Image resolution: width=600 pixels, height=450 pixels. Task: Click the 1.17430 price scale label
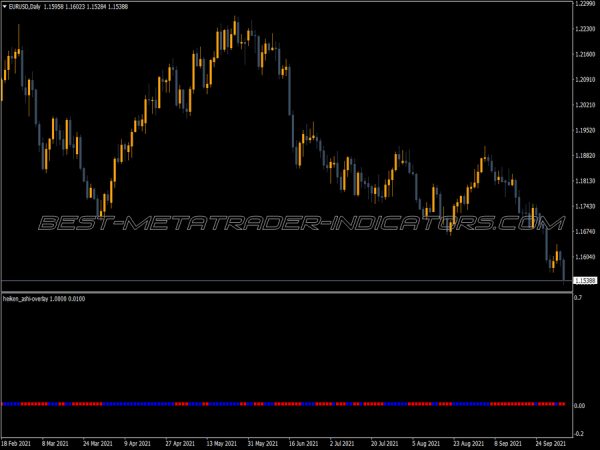585,206
